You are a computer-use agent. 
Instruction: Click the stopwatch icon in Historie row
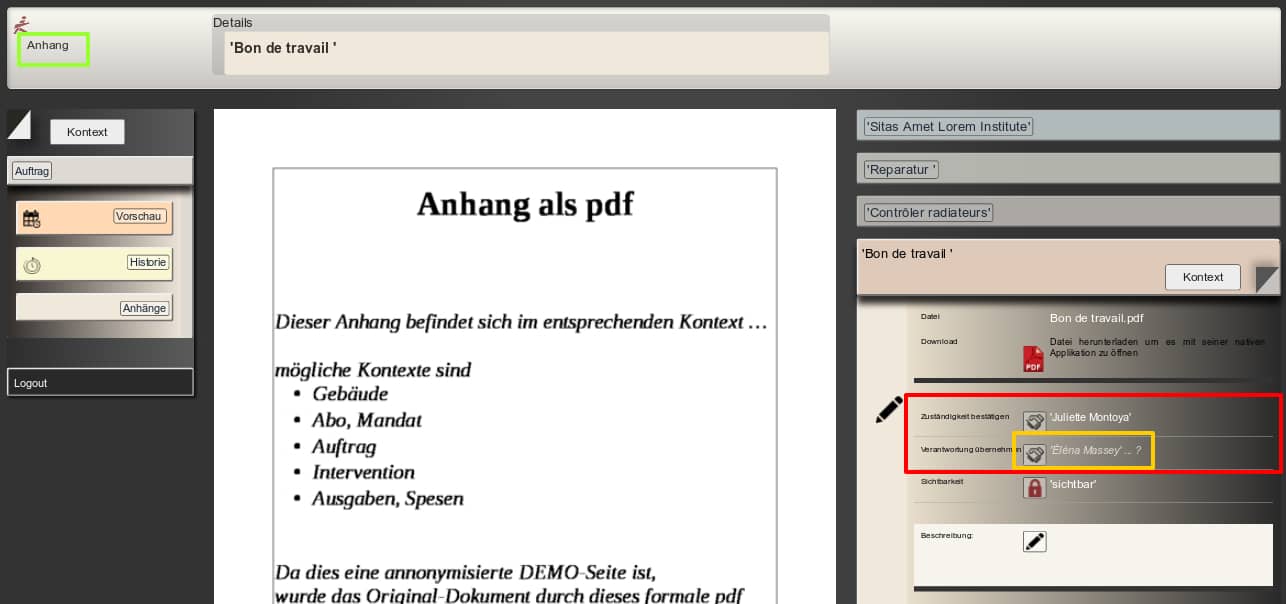(x=32, y=265)
